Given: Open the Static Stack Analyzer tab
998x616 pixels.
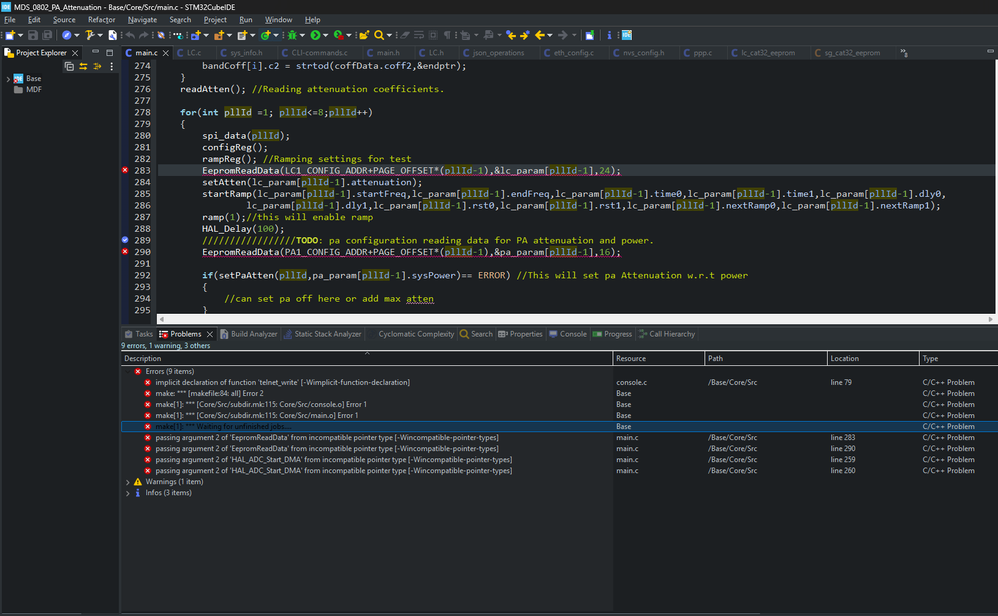Looking at the screenshot, I should [322, 334].
